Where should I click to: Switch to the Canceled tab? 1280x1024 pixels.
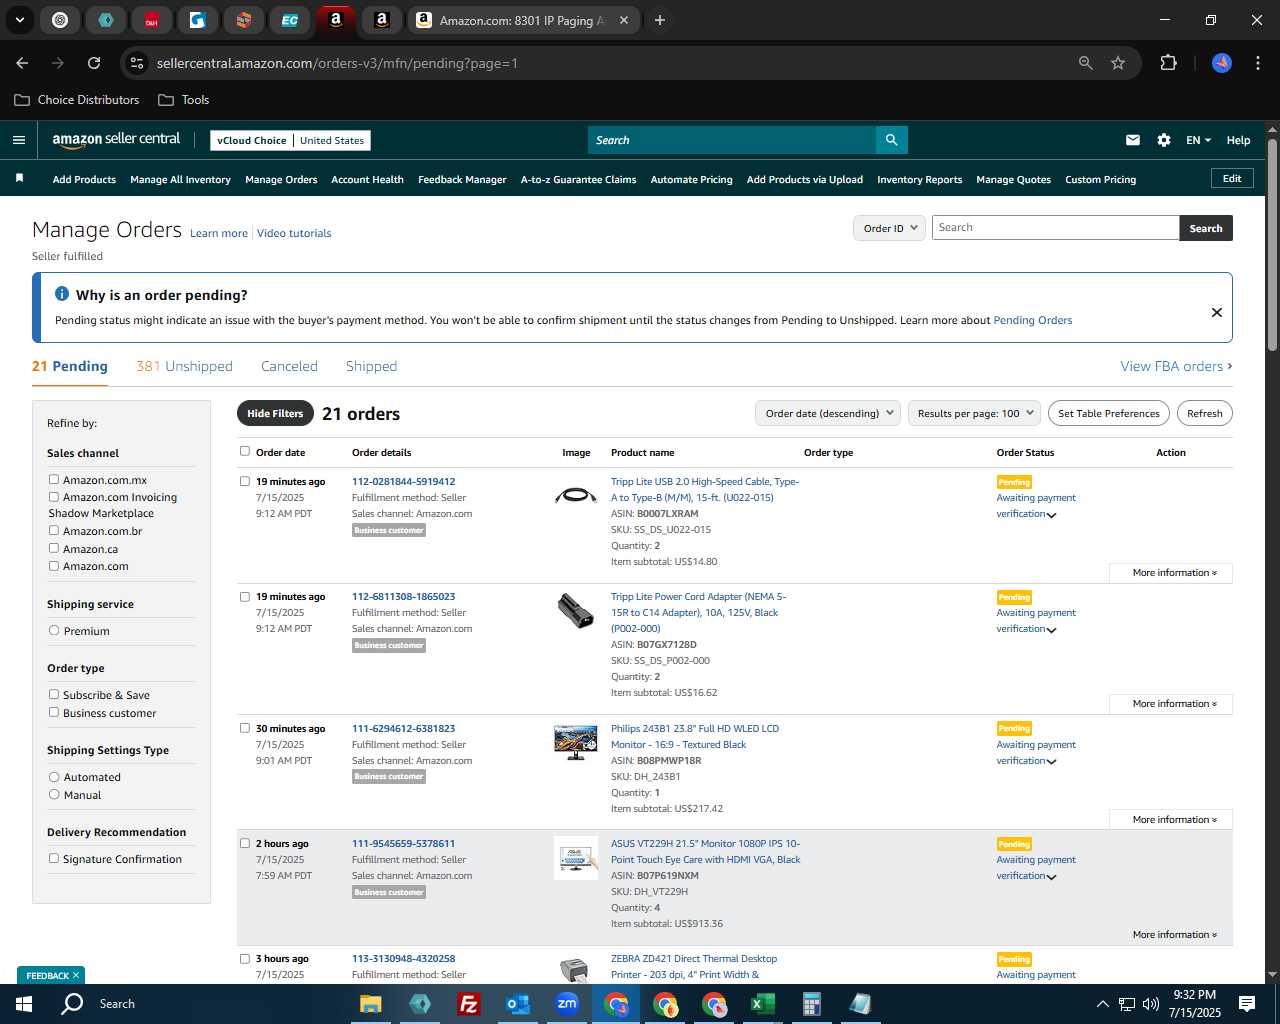(x=289, y=366)
